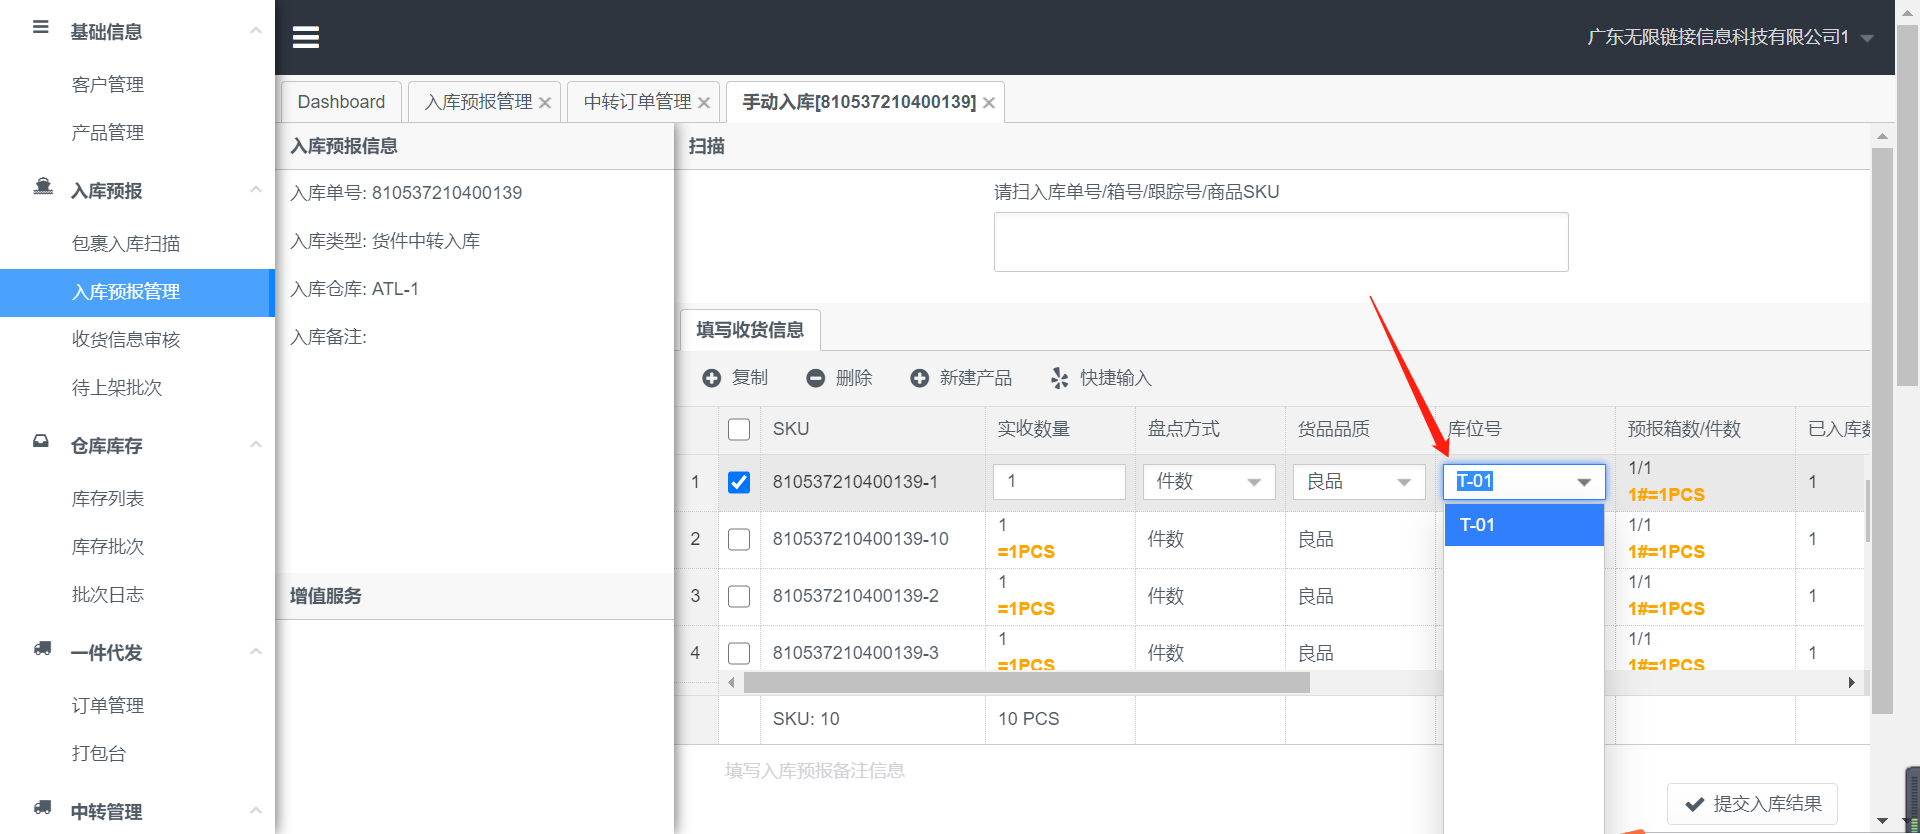Open 批次日志 in the sidebar
The width and height of the screenshot is (1920, 834).
point(108,595)
